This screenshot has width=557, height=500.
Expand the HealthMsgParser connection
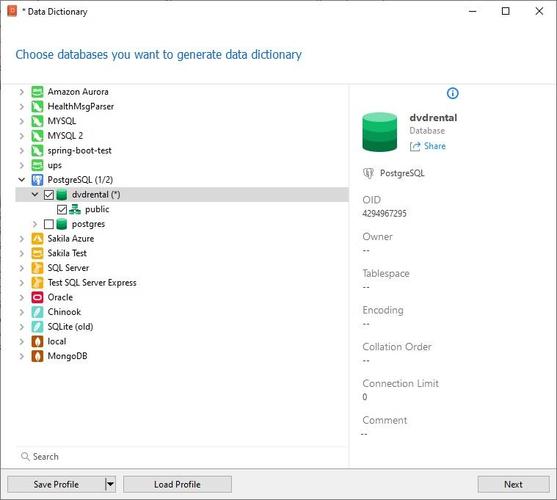(x=22, y=107)
